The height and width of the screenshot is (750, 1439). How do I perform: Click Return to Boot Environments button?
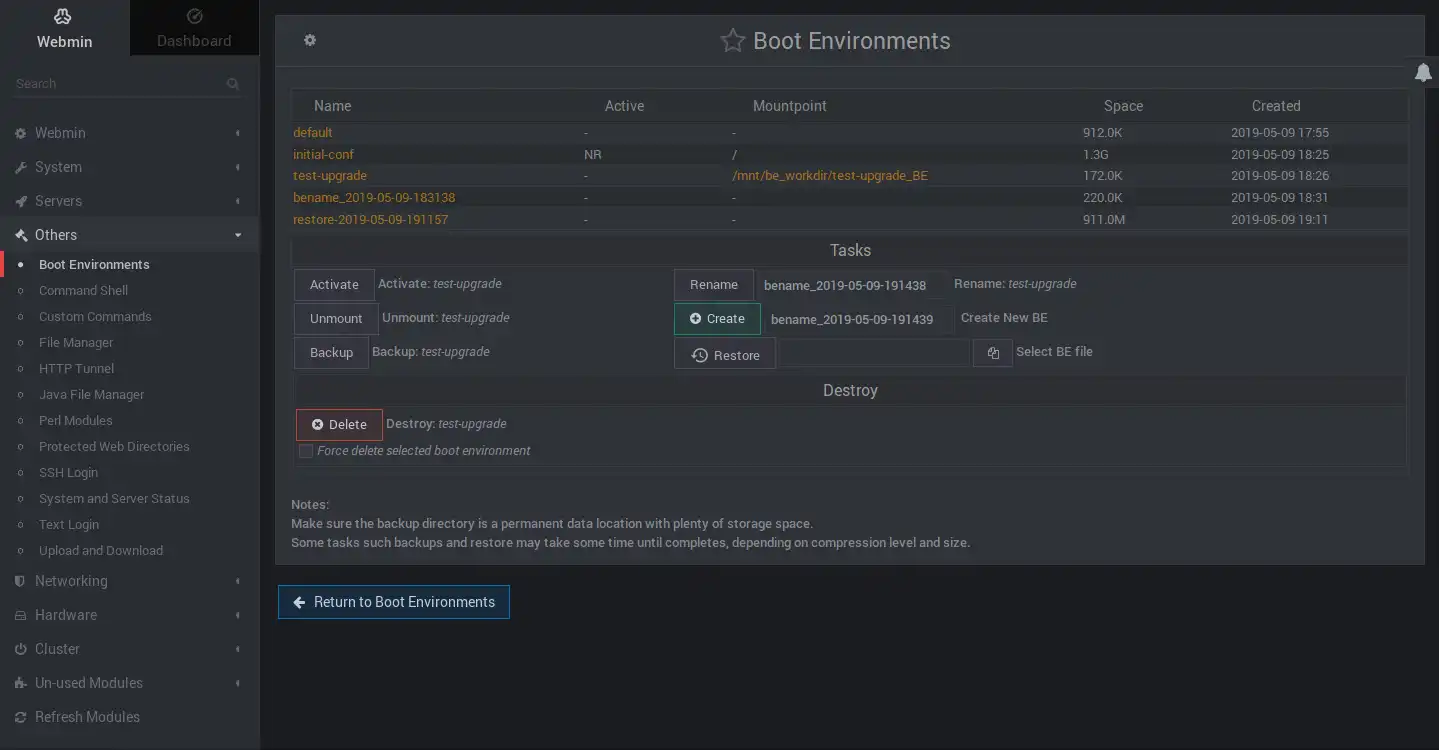coord(394,602)
